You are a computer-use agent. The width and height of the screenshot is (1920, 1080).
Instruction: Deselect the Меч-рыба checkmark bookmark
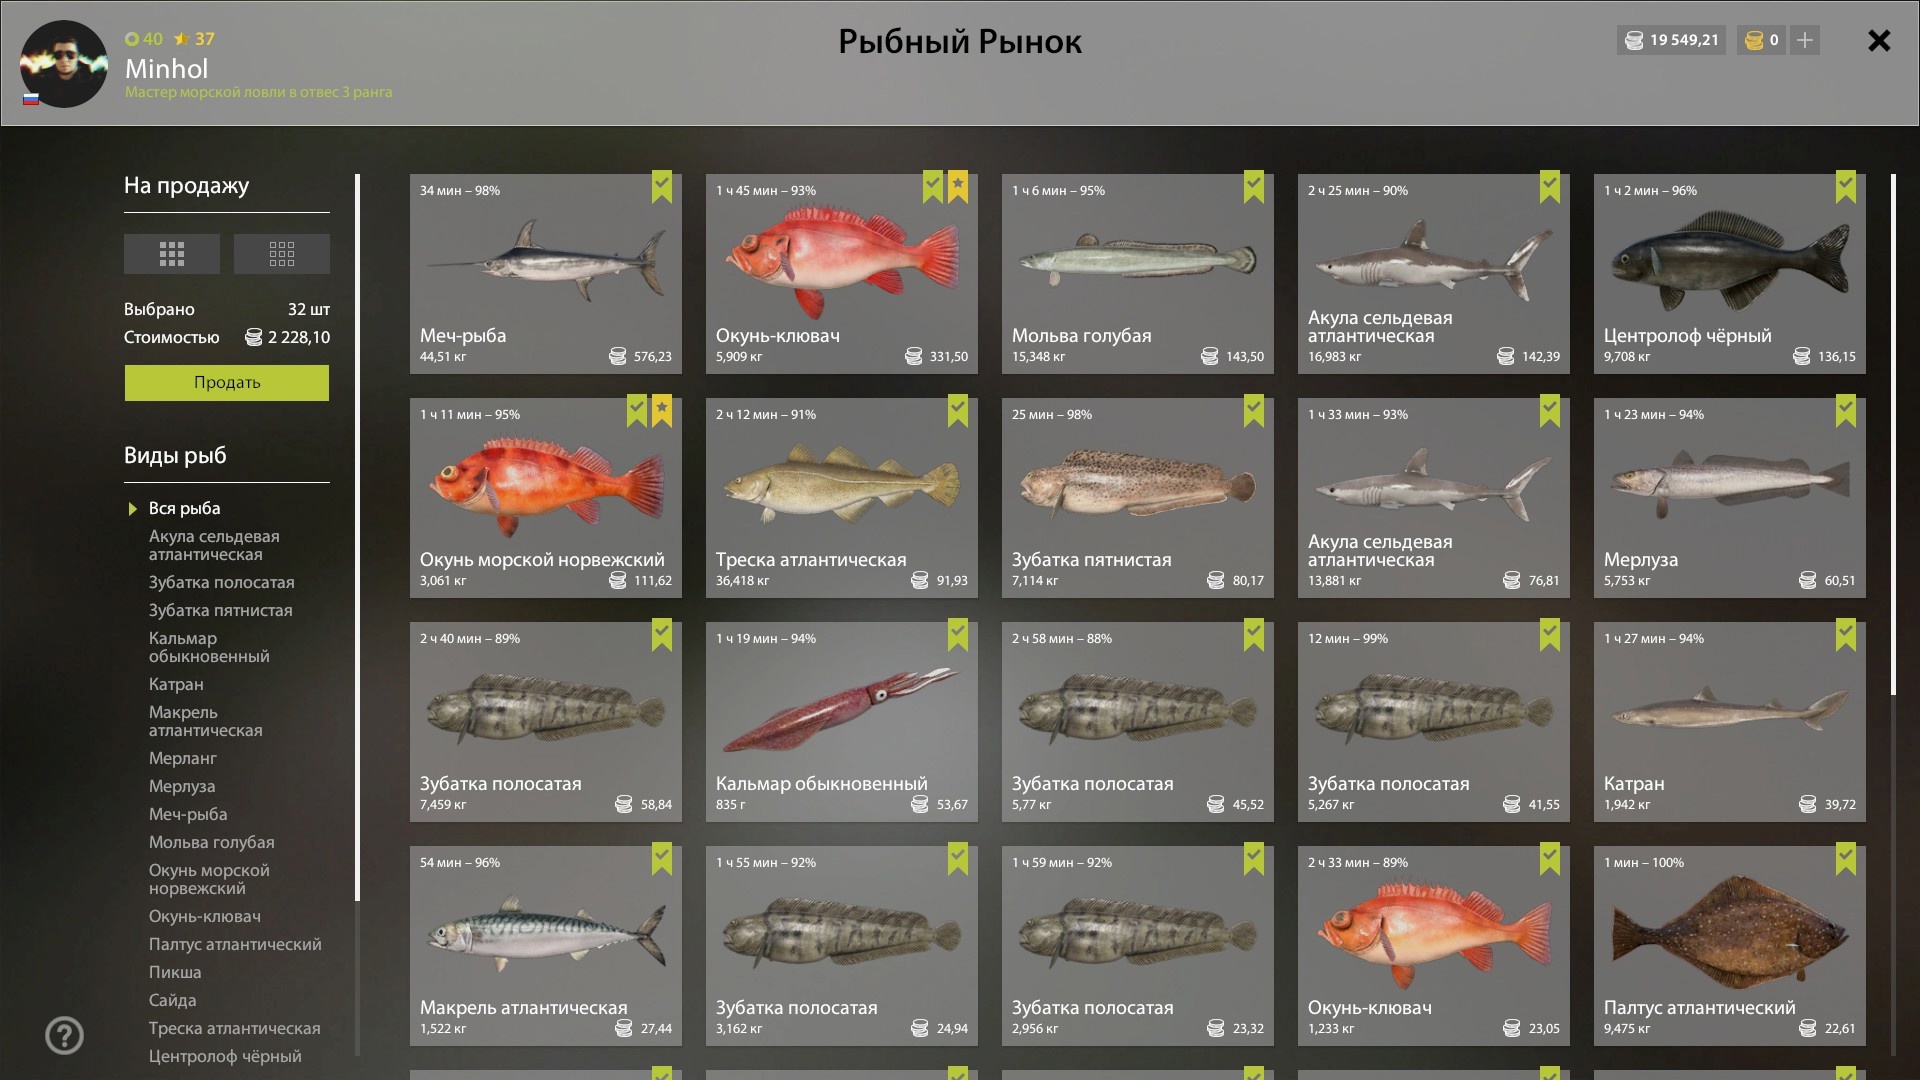pyautogui.click(x=662, y=187)
